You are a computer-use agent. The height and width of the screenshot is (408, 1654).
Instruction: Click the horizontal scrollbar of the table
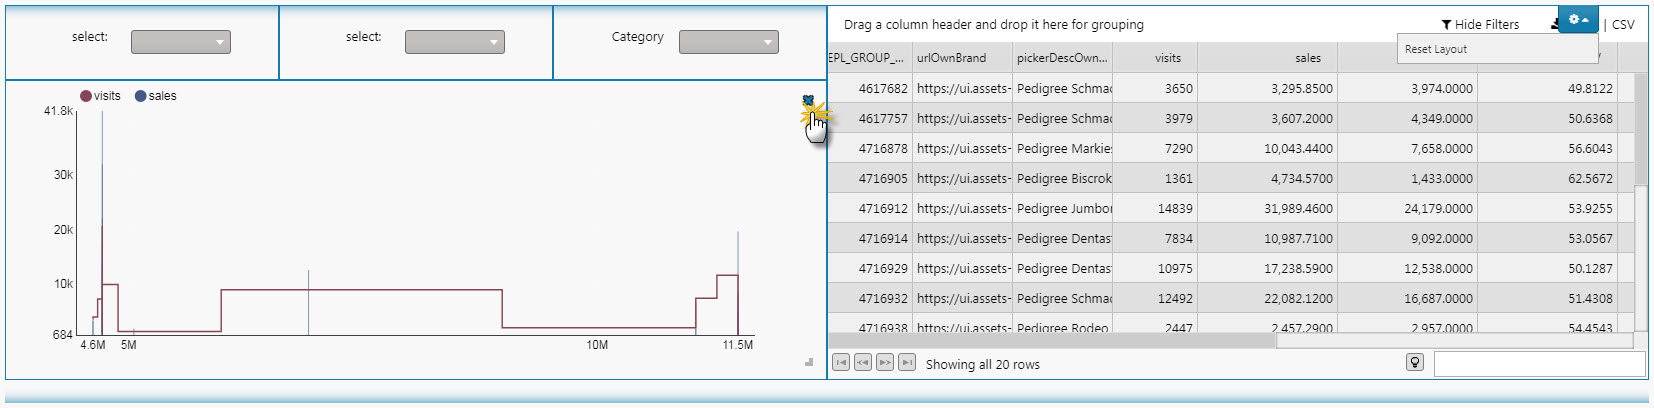(x=1052, y=341)
